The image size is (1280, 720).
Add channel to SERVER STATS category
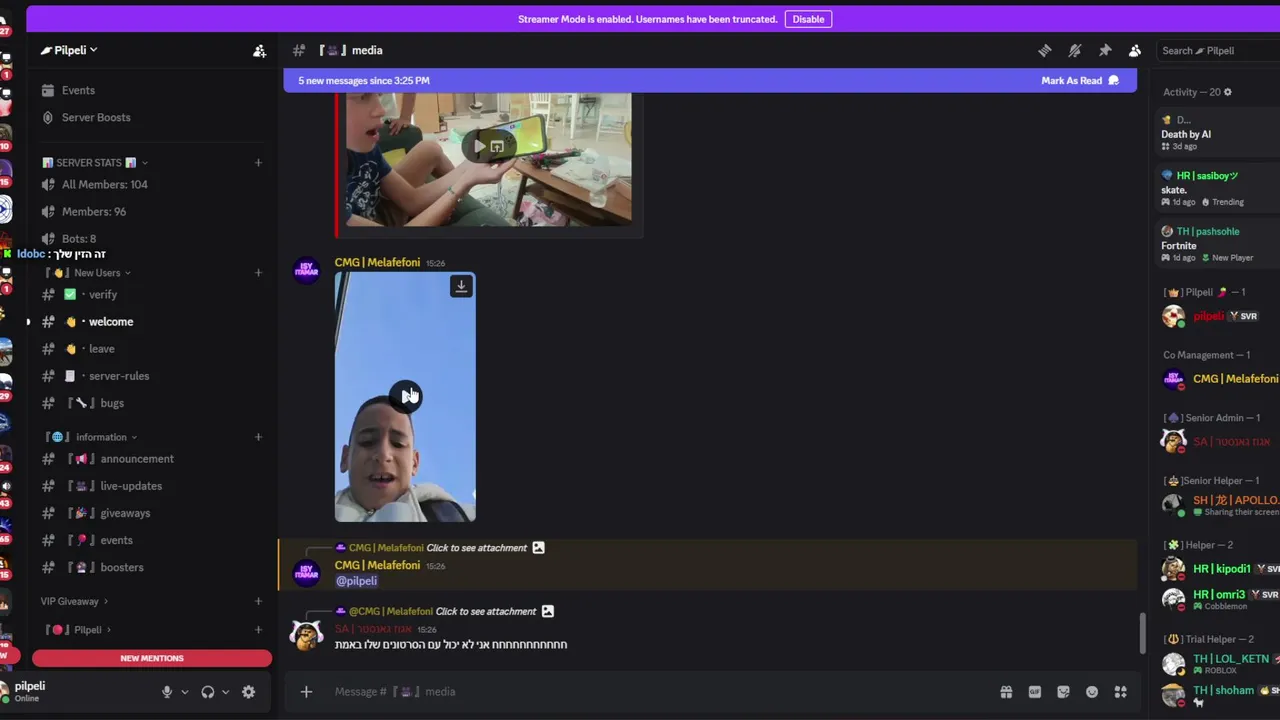click(x=258, y=162)
